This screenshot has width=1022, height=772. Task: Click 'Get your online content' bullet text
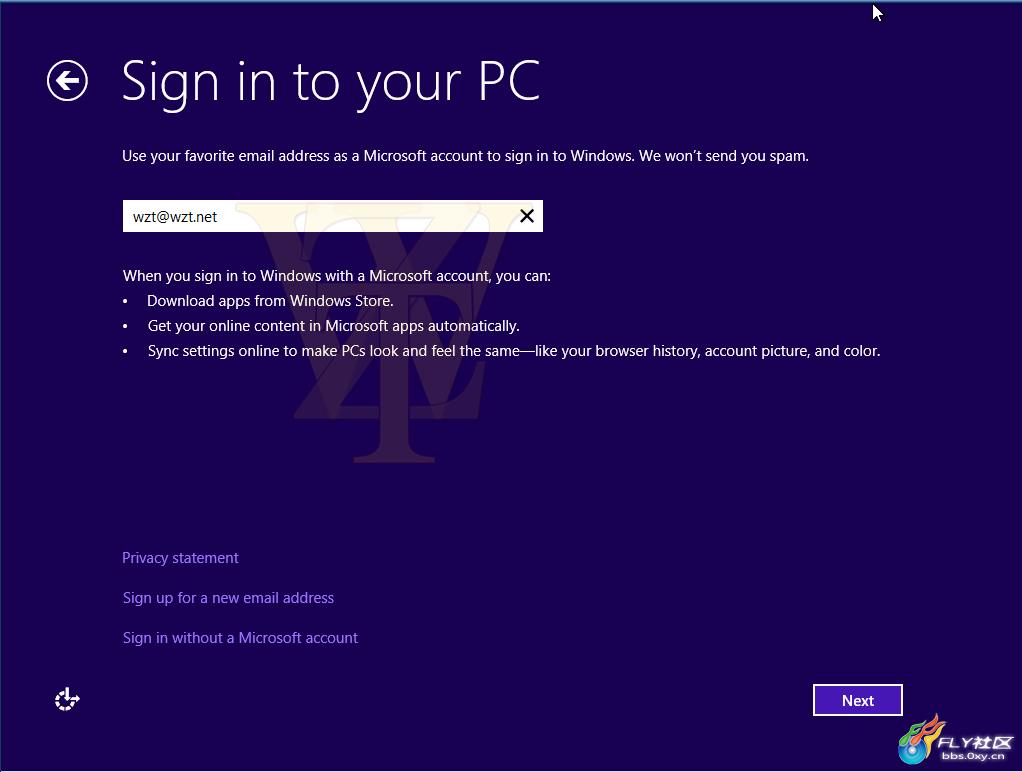click(333, 326)
